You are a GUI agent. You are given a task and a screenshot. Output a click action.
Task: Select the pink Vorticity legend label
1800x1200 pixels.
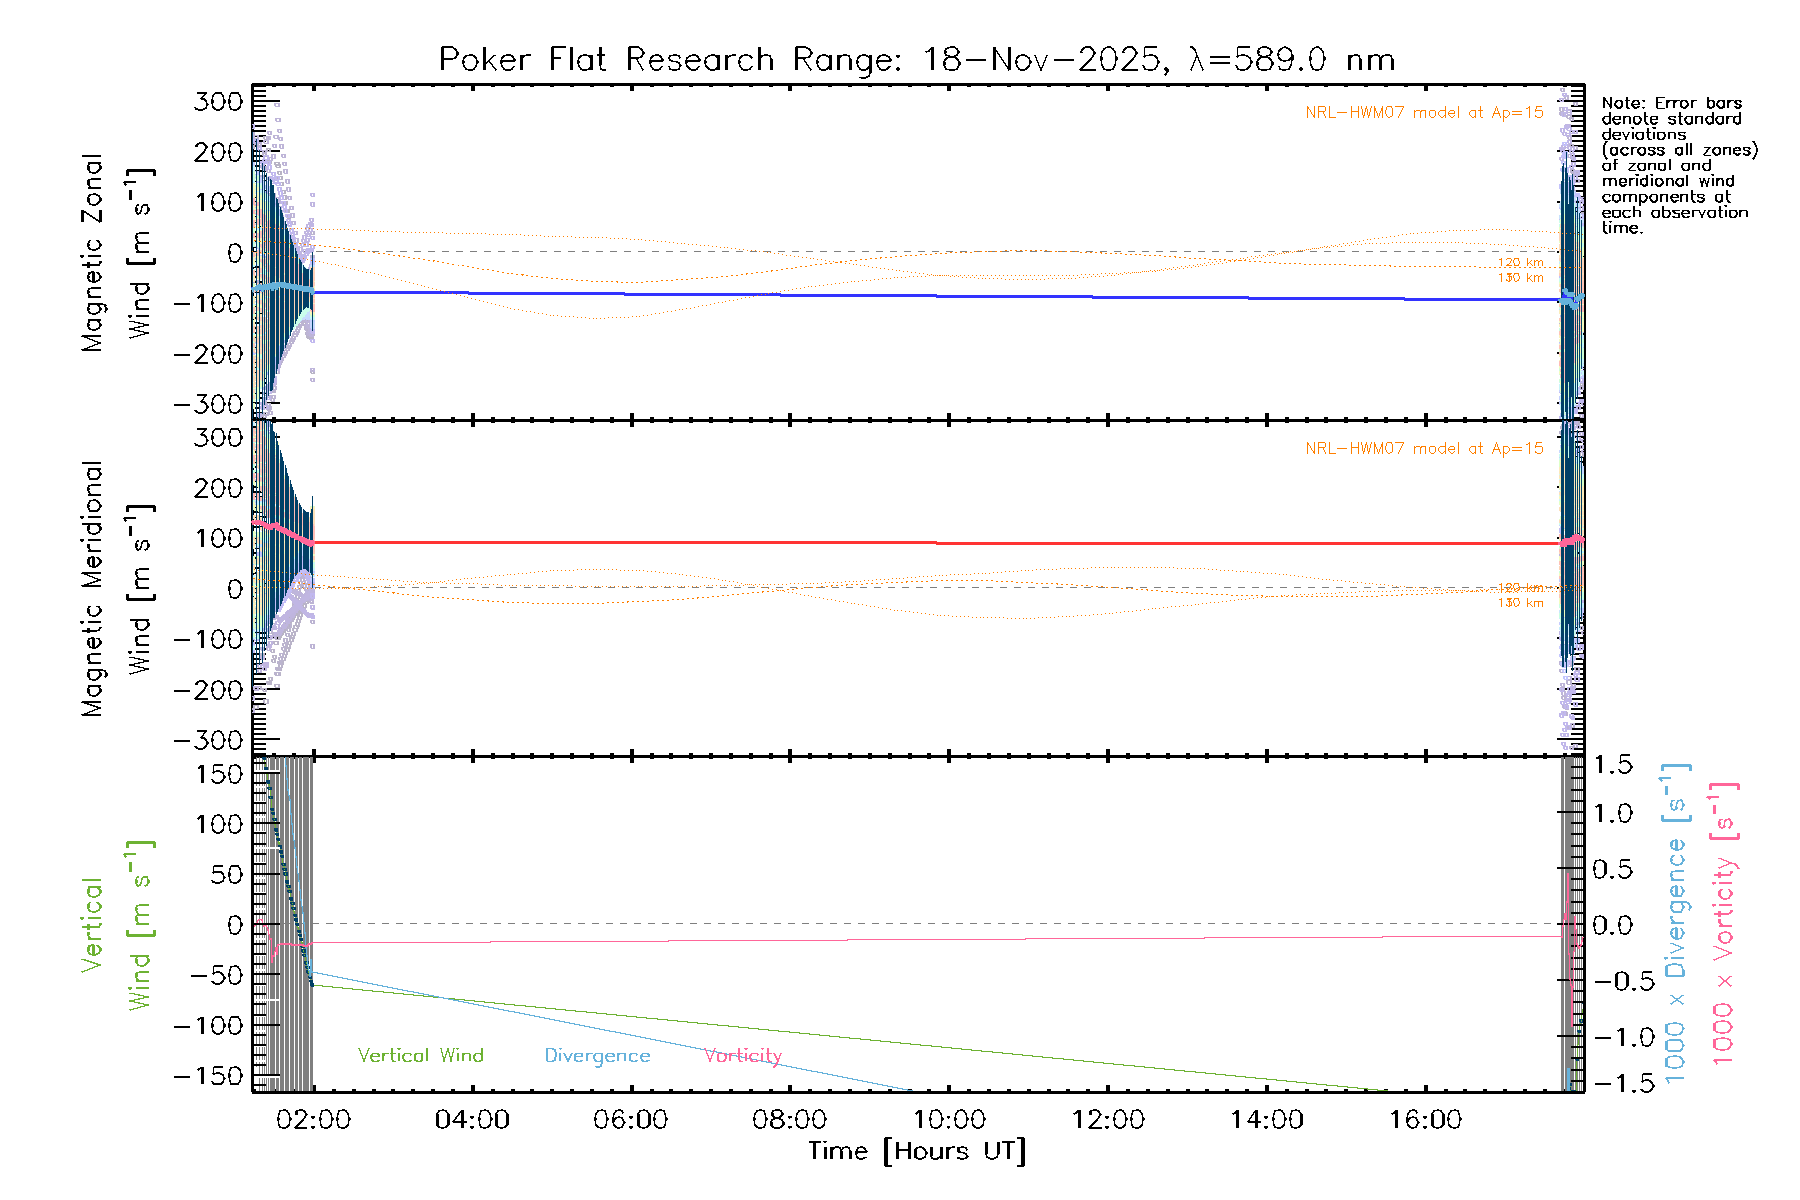coord(742,1056)
